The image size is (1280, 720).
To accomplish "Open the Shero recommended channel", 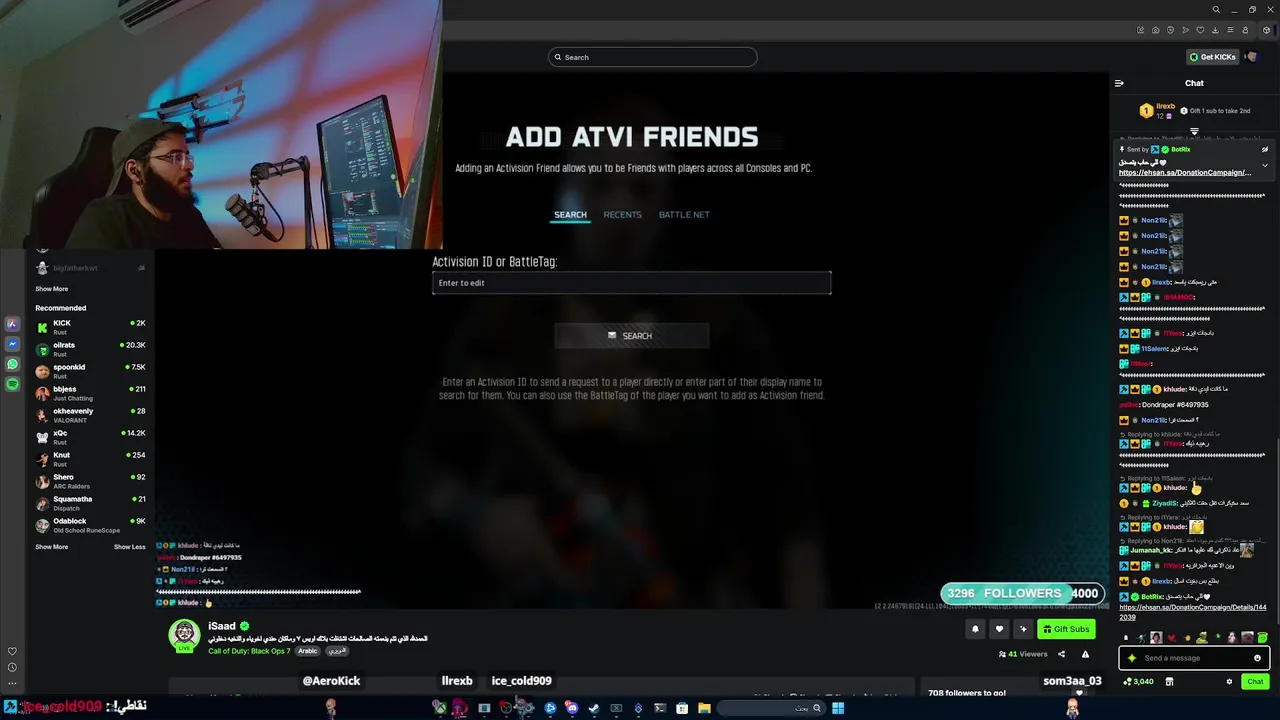I will pos(90,481).
